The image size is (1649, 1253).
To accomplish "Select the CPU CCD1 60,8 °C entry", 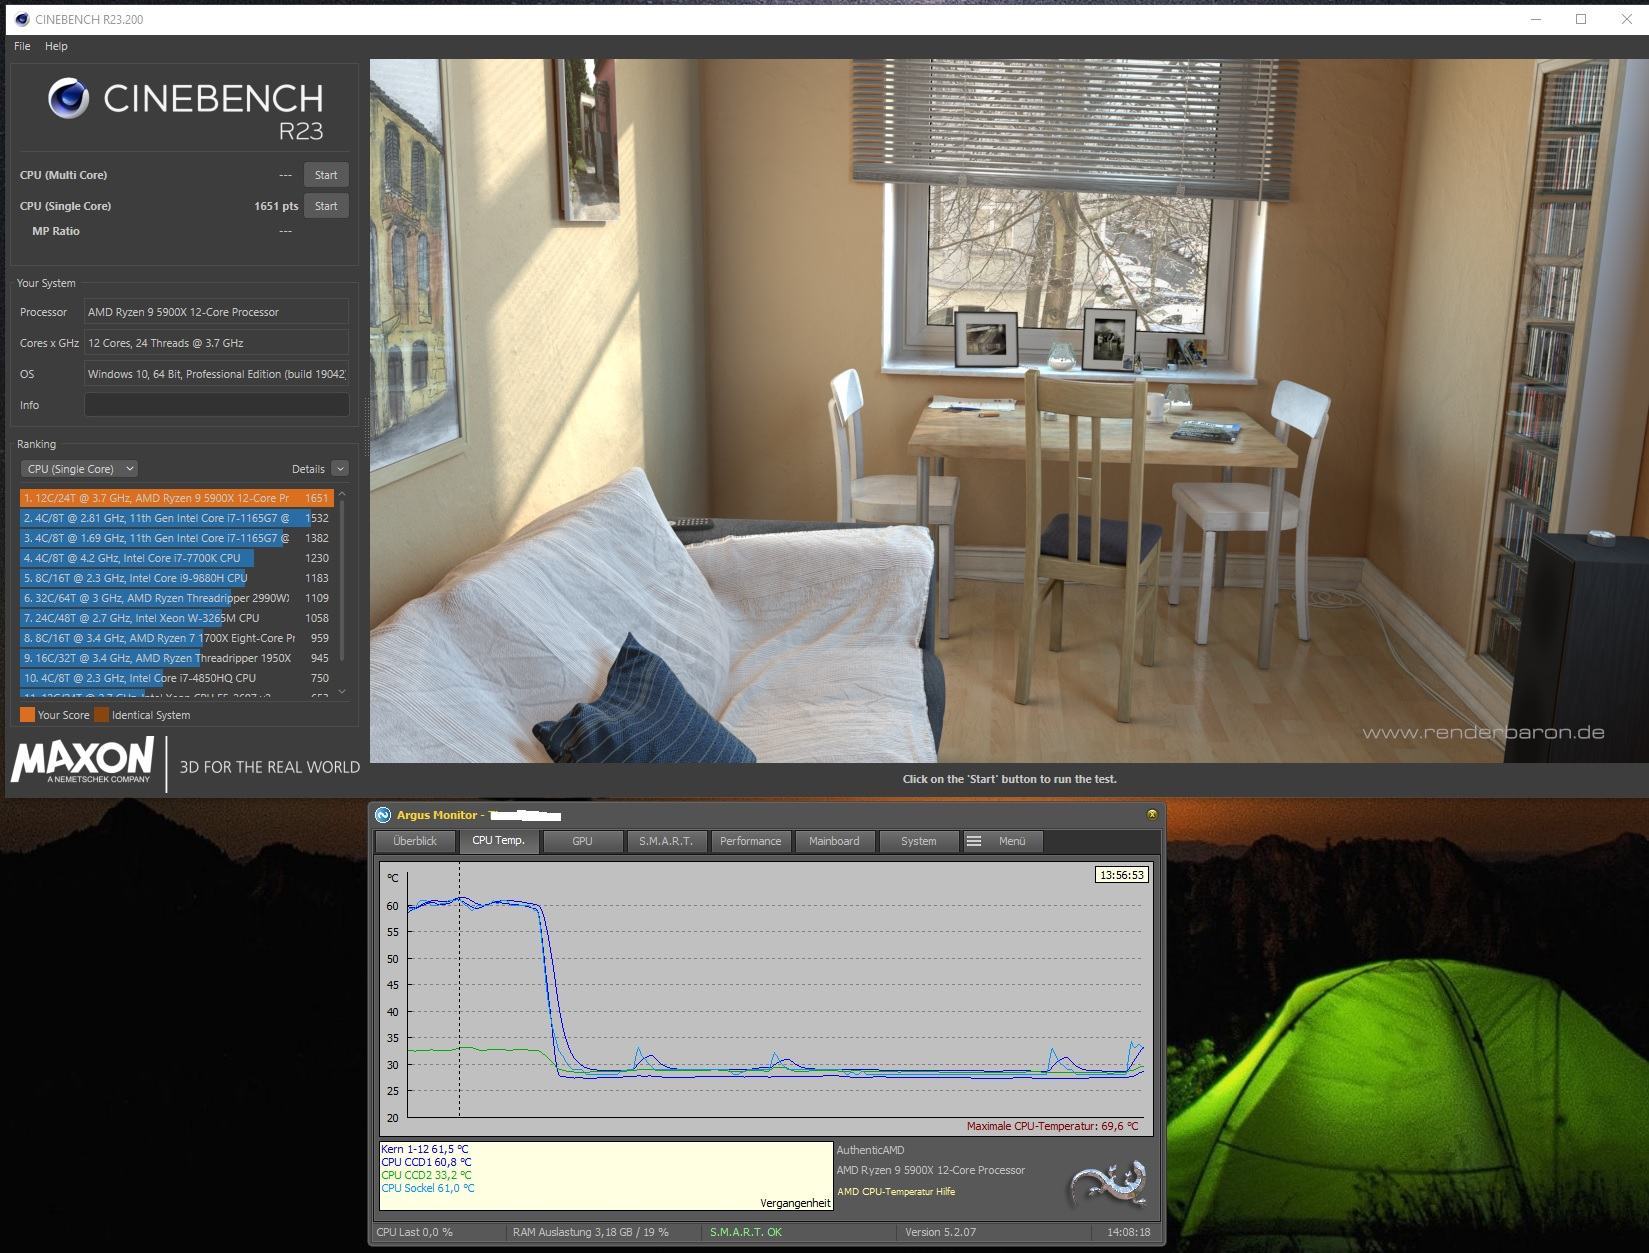I will (427, 1162).
